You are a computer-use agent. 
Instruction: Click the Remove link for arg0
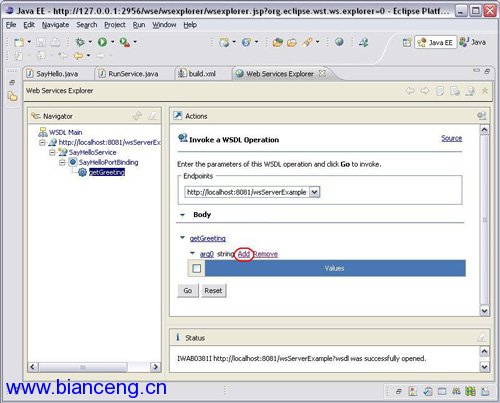coord(266,254)
